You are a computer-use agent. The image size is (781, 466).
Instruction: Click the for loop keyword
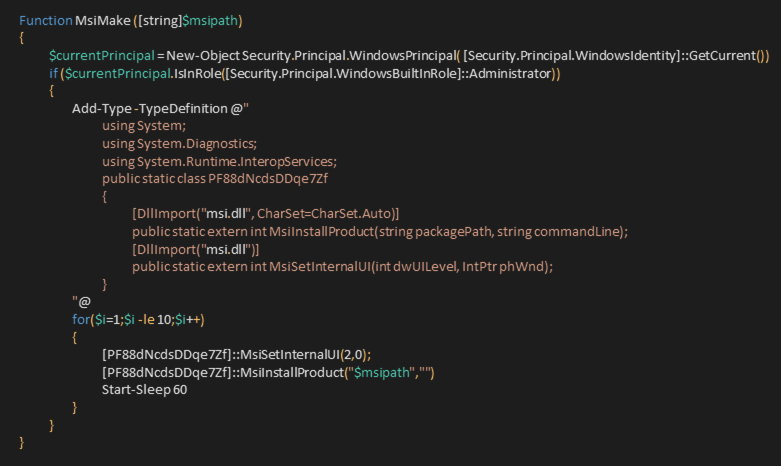coord(81,320)
